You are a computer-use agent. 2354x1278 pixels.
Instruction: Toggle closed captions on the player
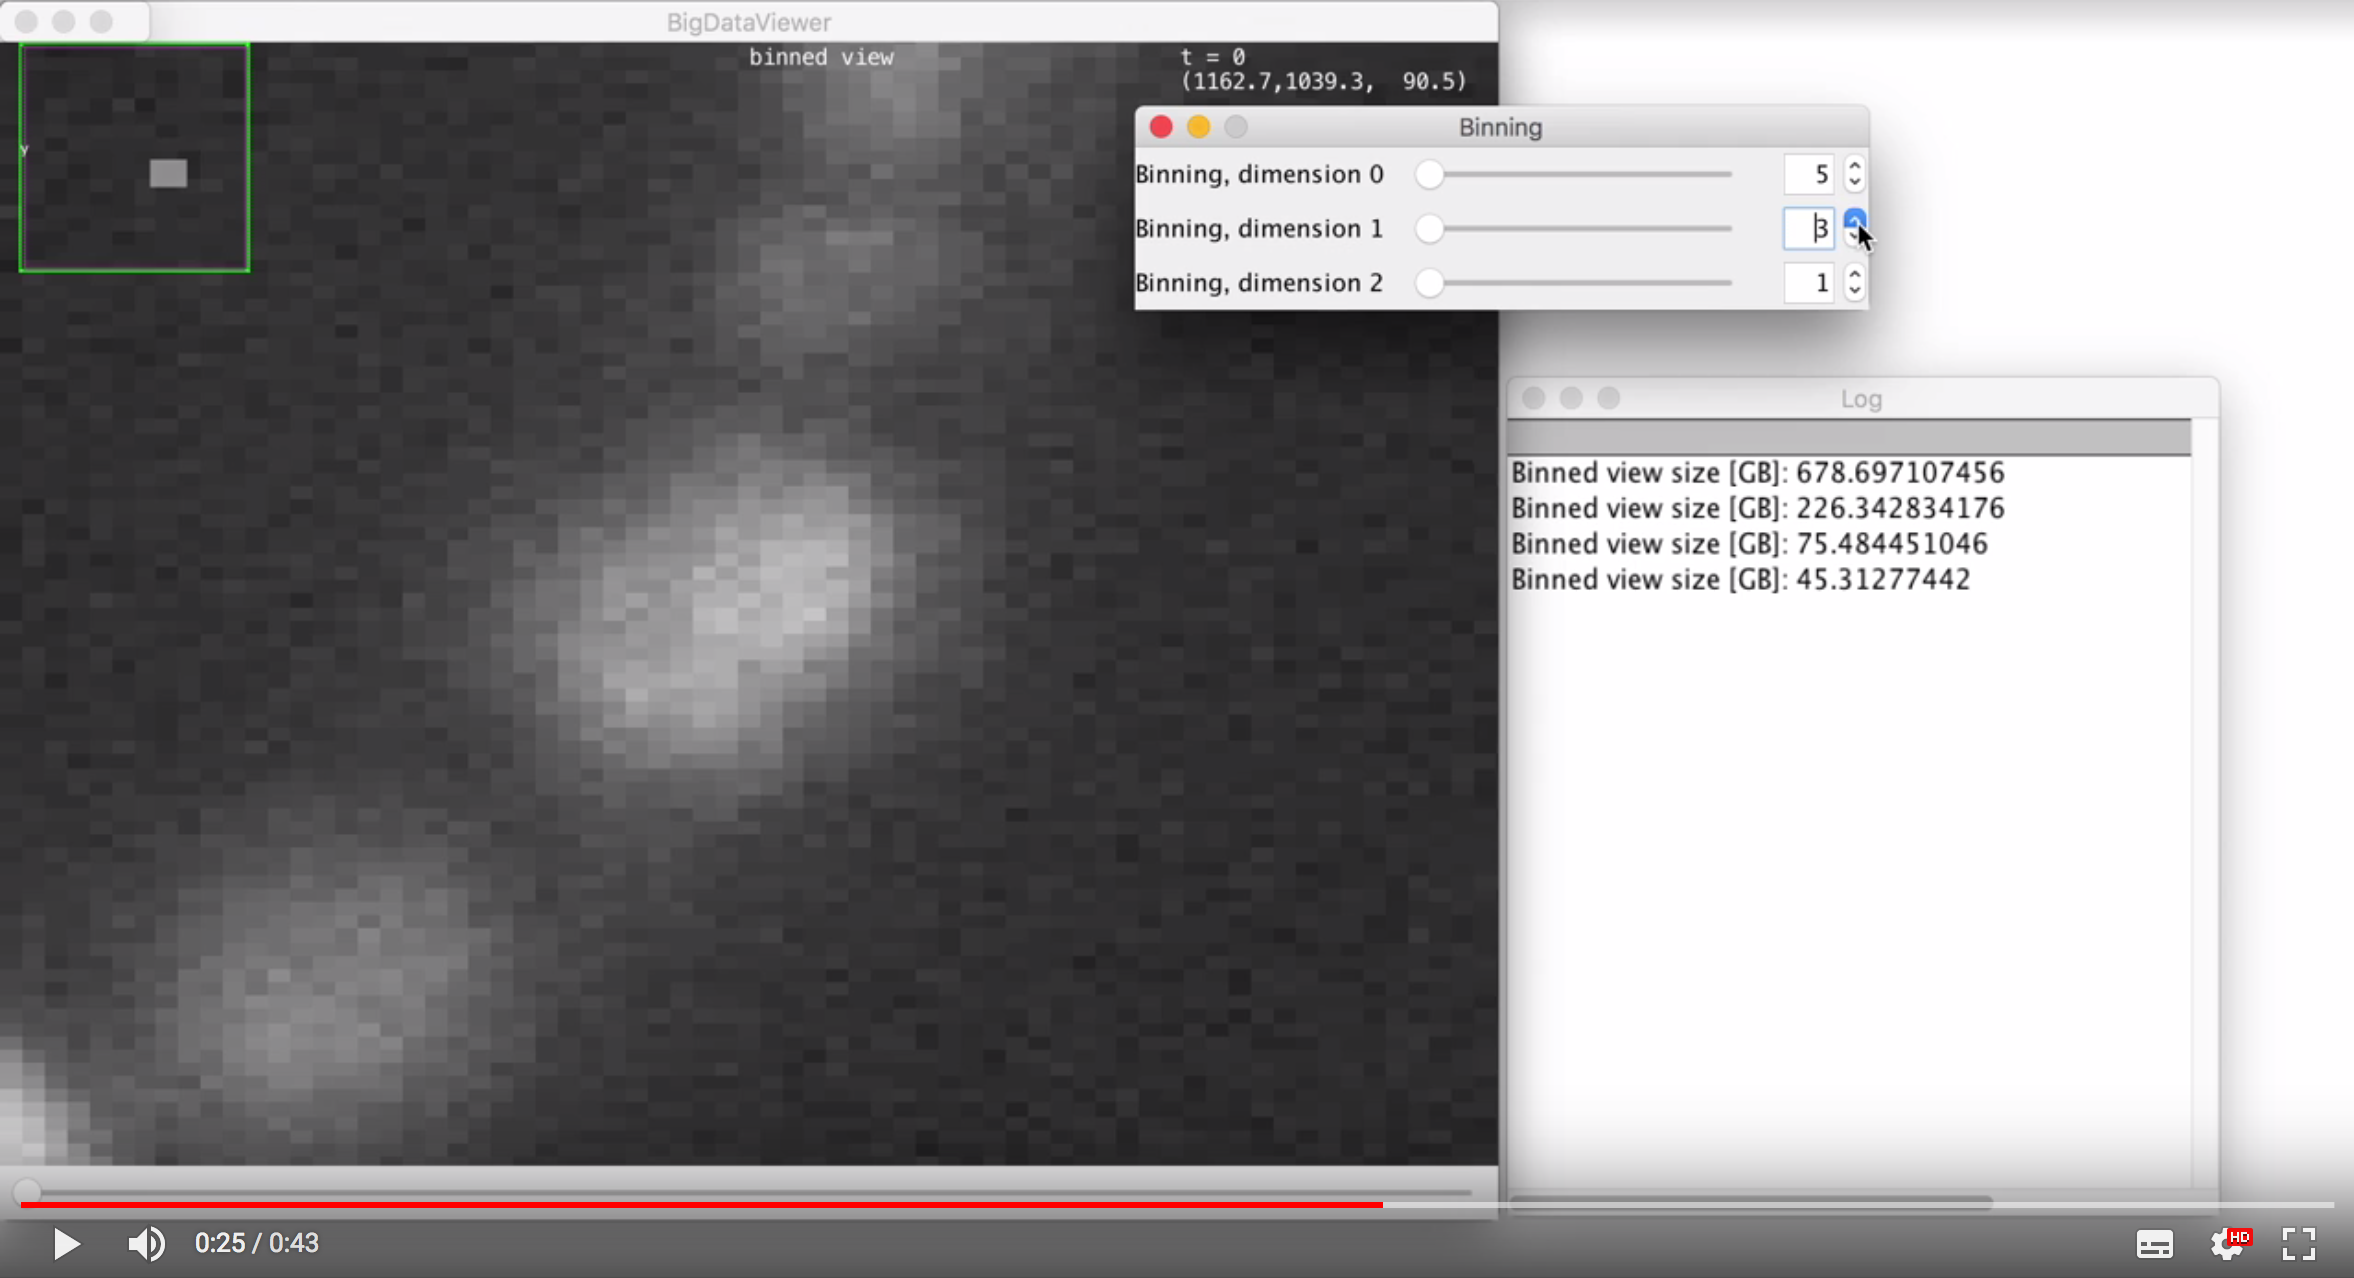[2155, 1243]
